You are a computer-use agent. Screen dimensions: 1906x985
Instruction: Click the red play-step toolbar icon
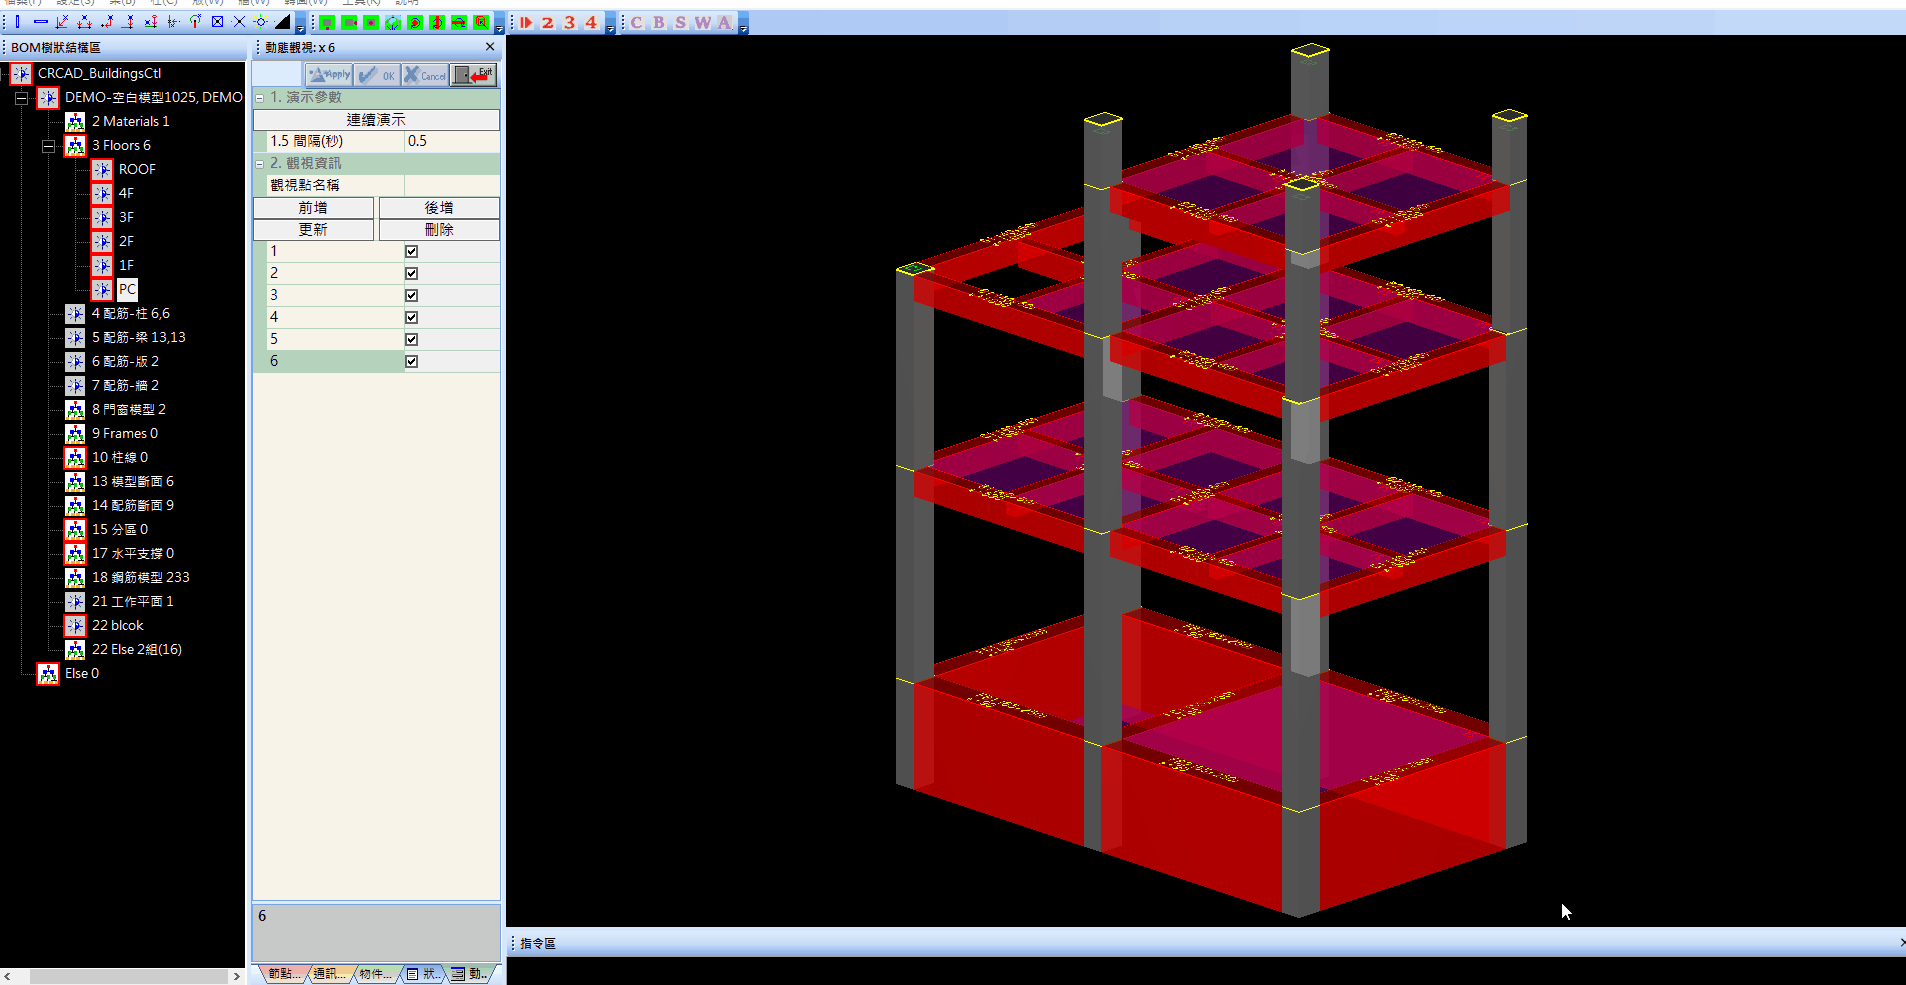tap(526, 22)
